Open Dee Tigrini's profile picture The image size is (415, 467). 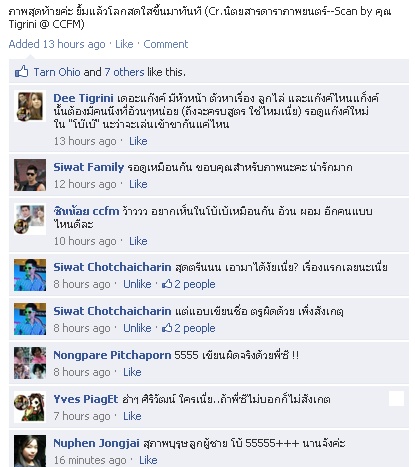coord(30,106)
